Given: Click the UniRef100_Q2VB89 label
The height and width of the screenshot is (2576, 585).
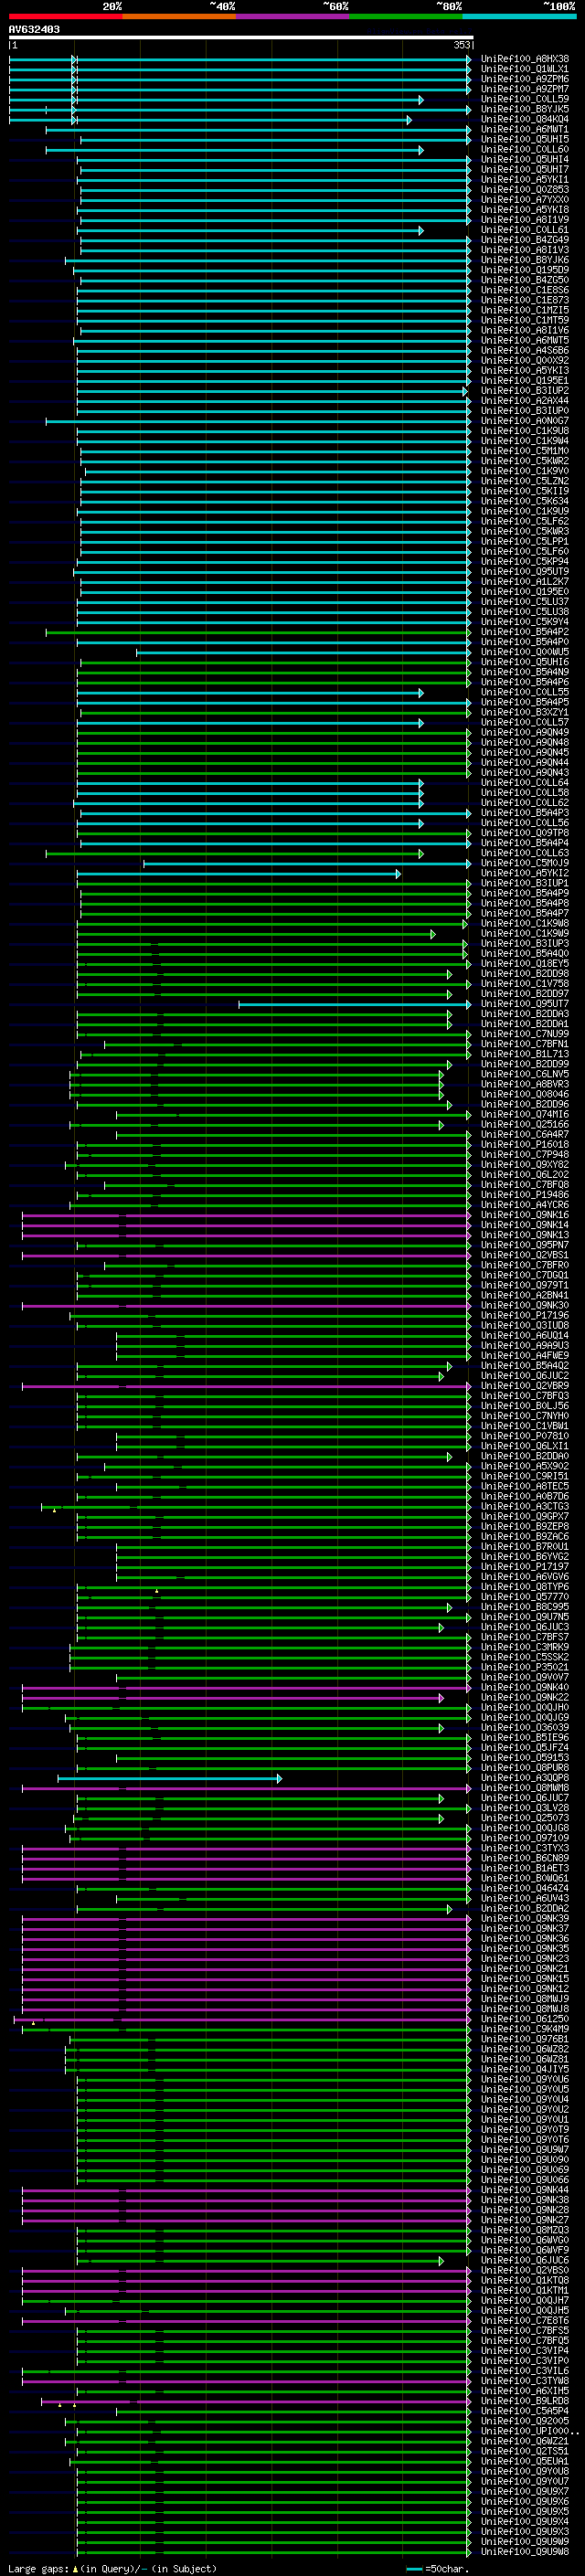Looking at the screenshot, I should (524, 1386).
